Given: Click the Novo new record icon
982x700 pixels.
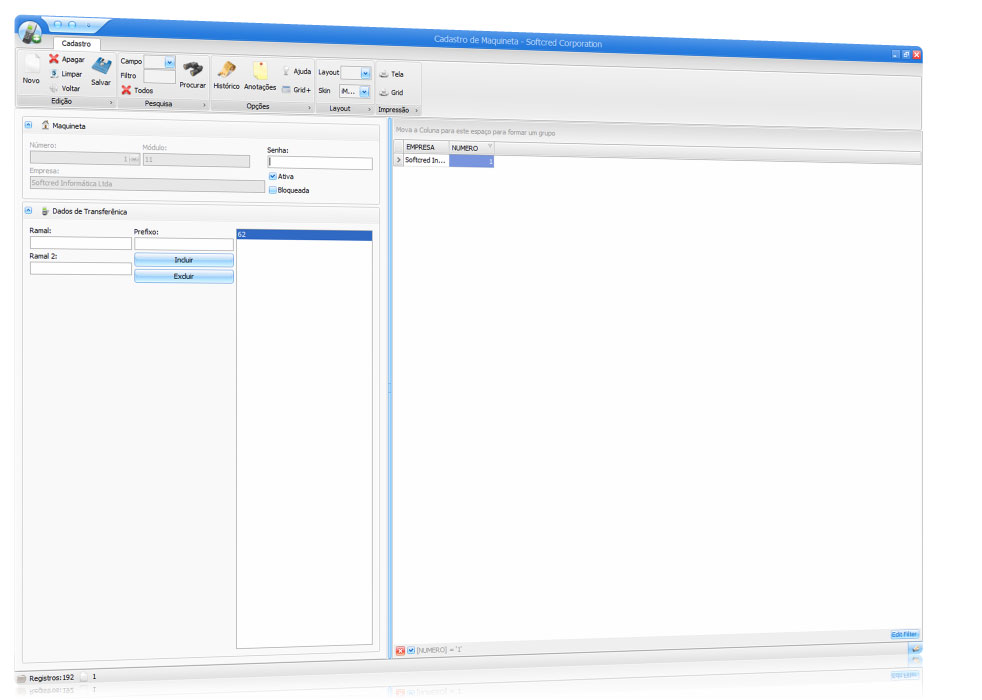Looking at the screenshot, I should [31, 66].
